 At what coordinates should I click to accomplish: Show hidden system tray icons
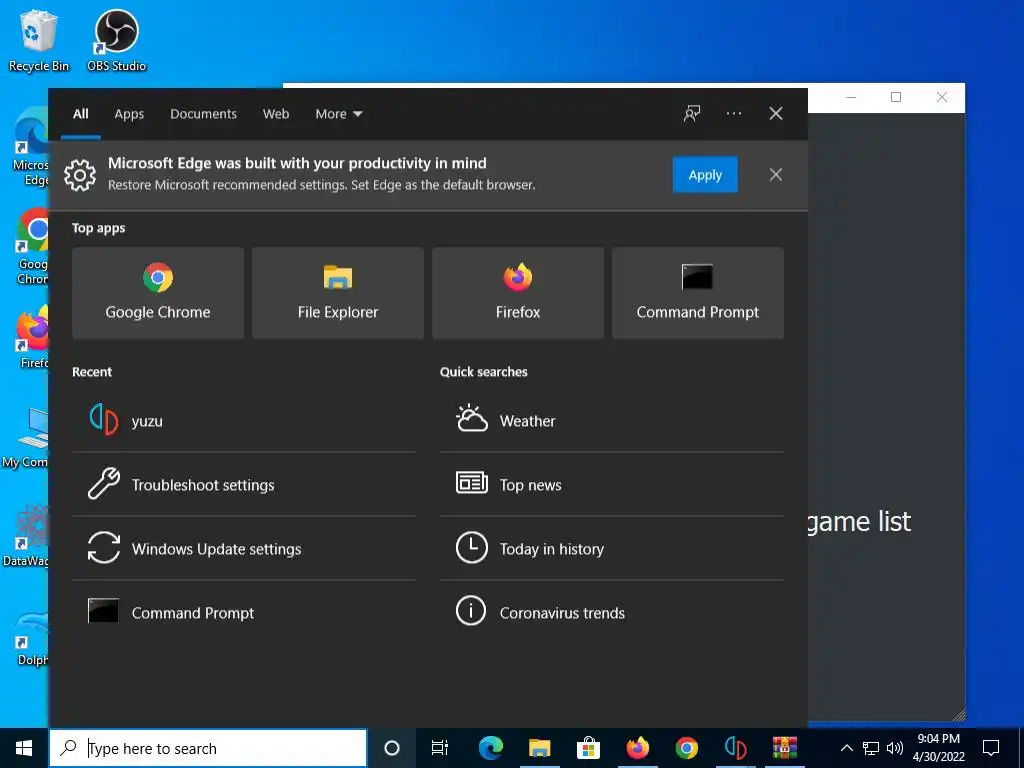coord(846,748)
